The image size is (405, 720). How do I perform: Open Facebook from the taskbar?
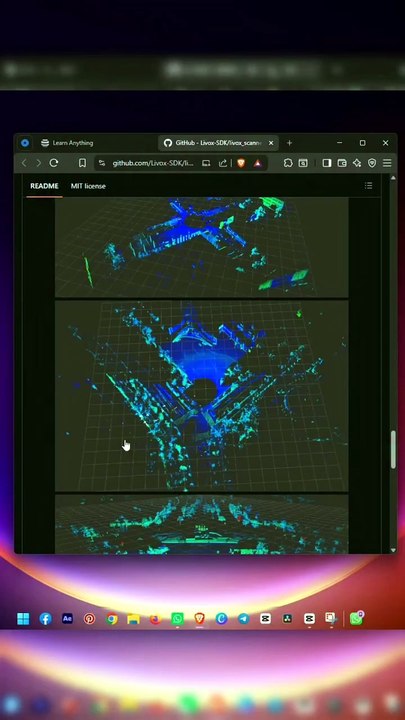click(x=45, y=619)
